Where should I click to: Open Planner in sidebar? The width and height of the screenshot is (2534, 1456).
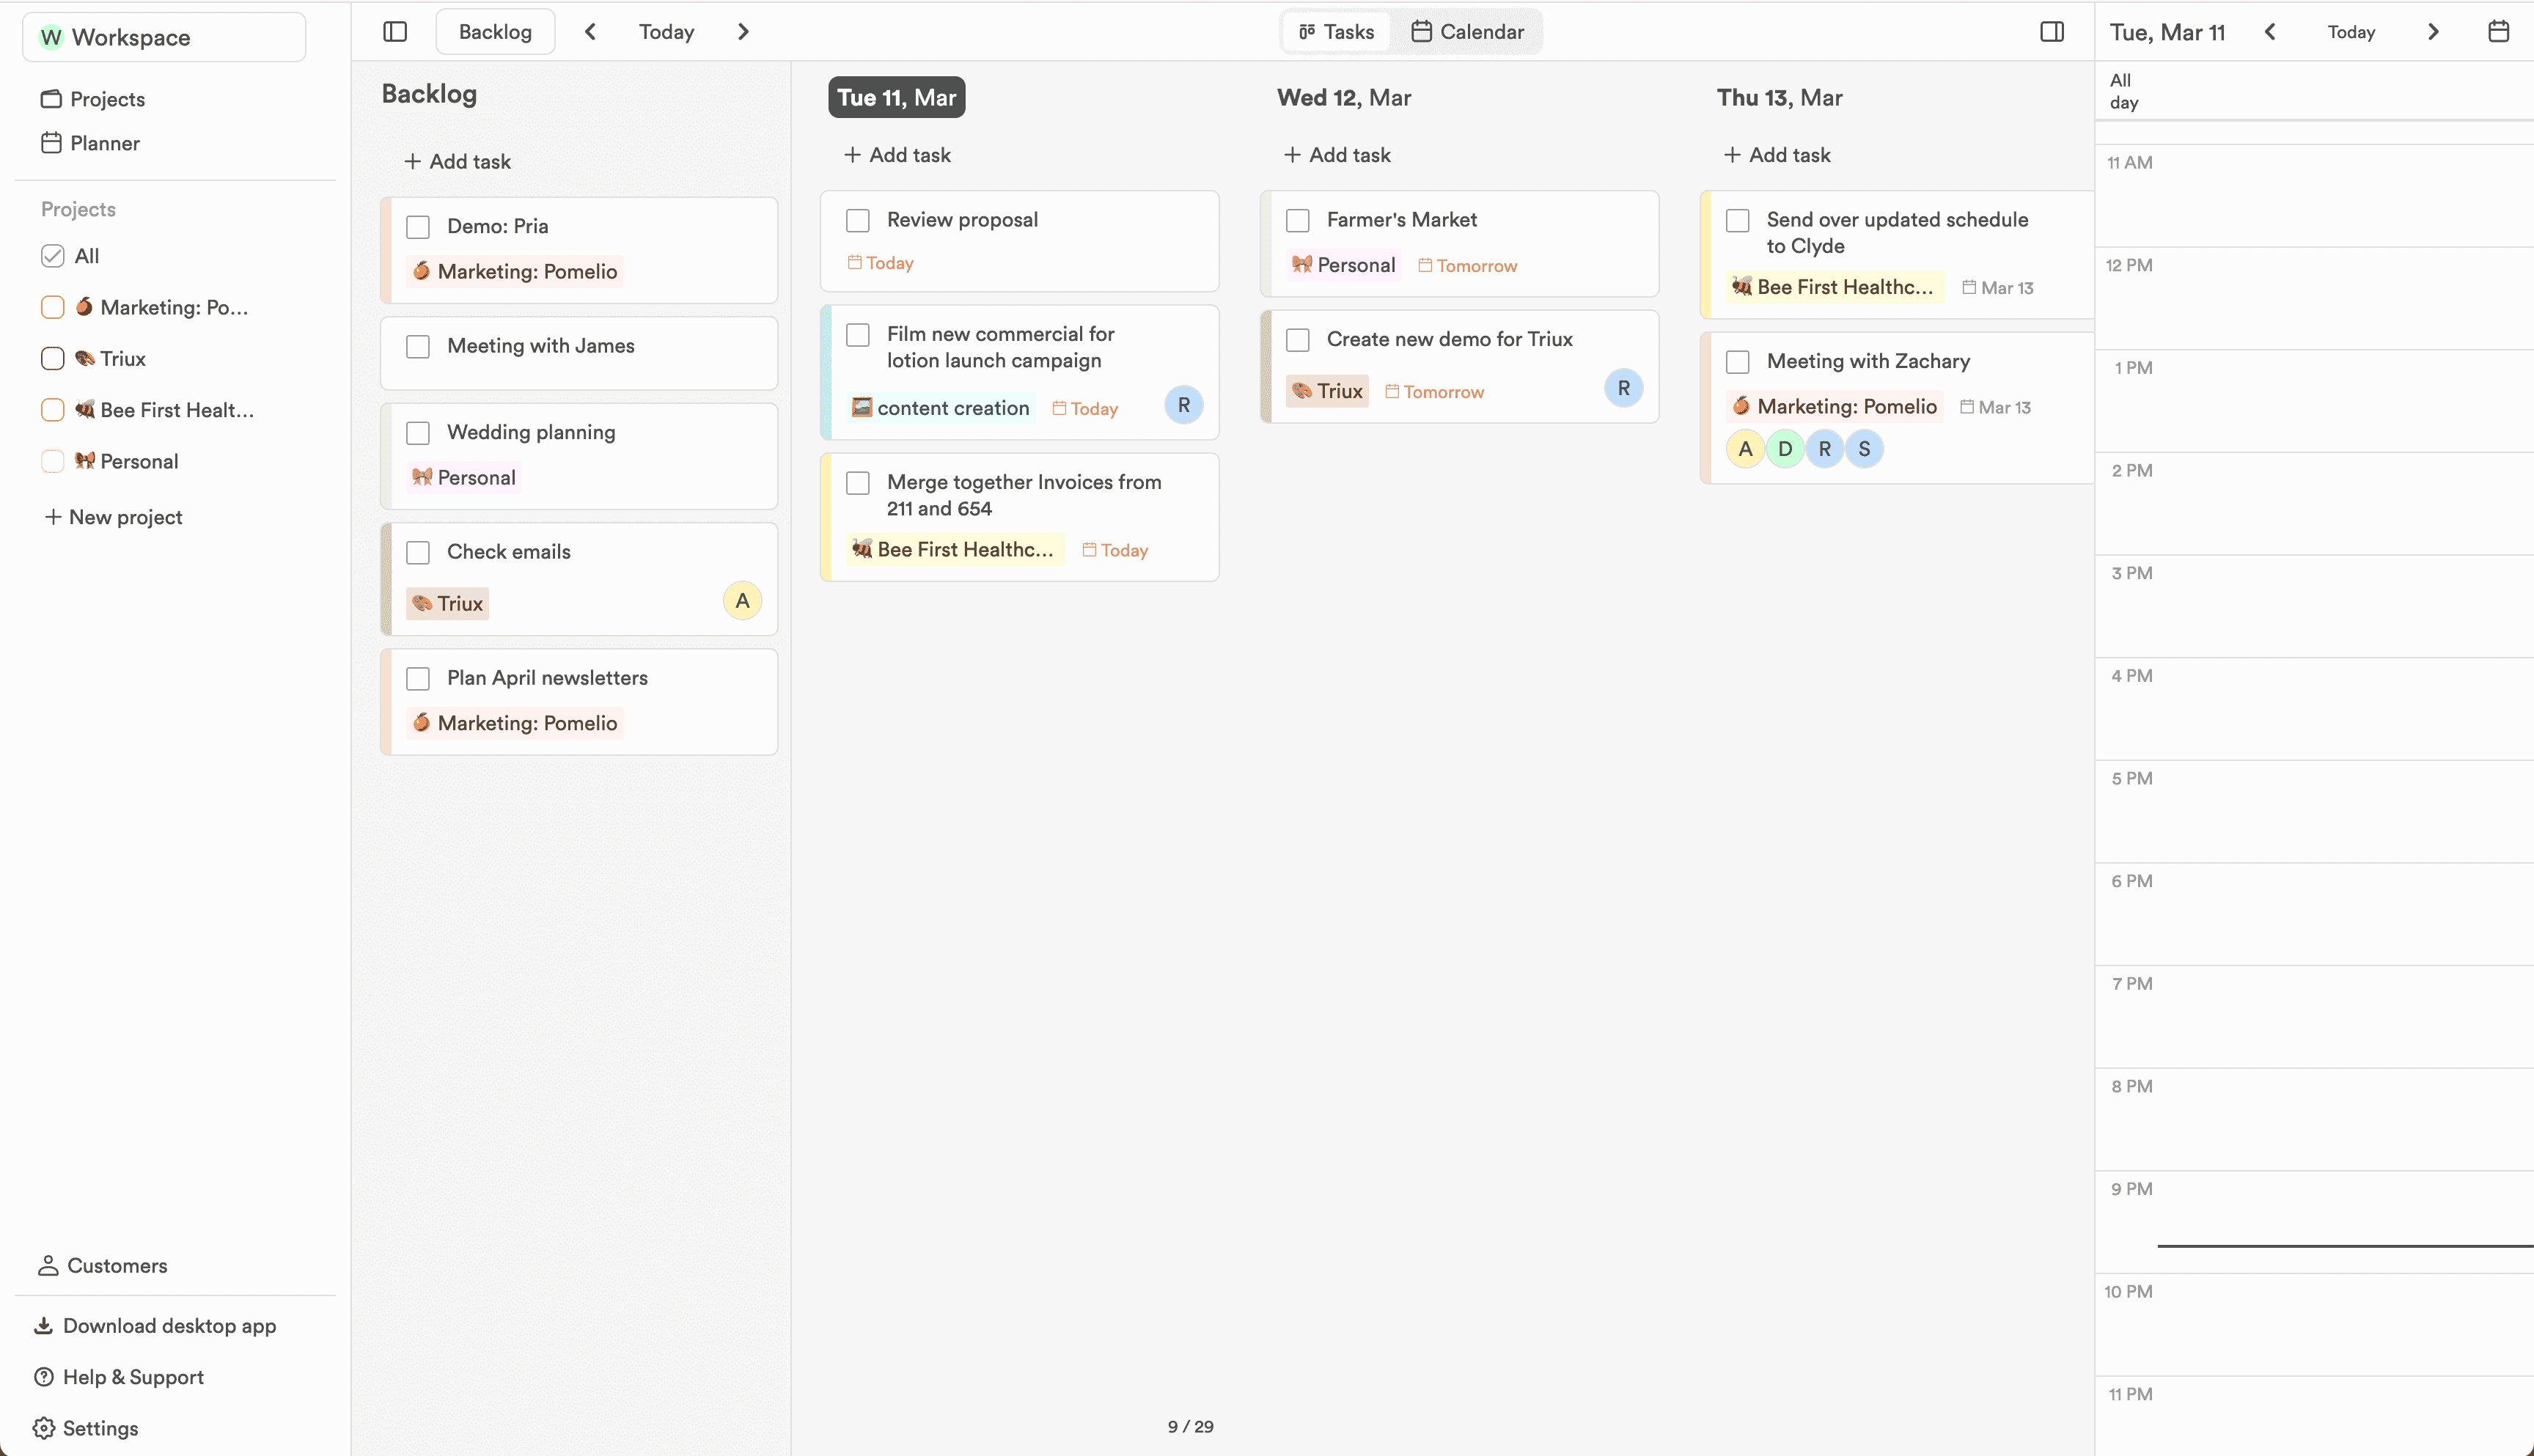click(90, 143)
